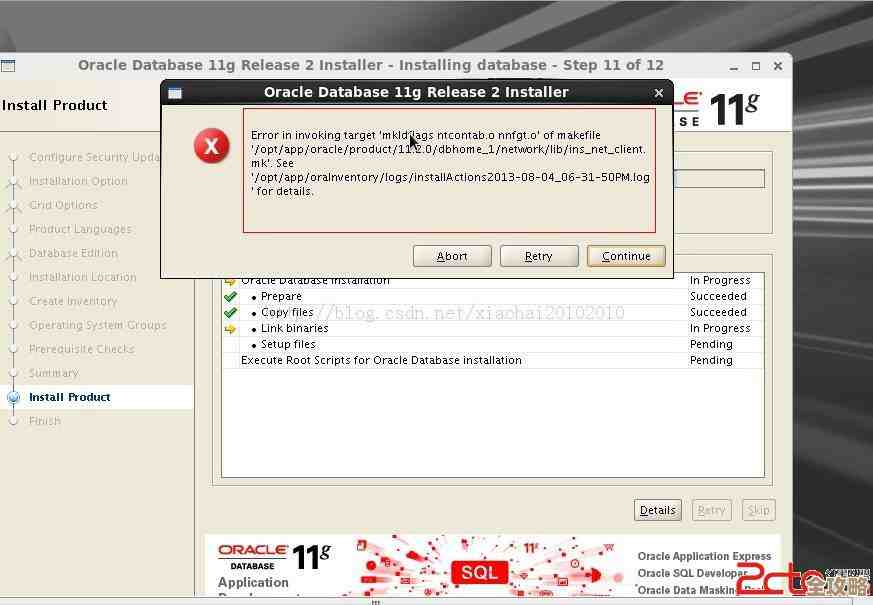The height and width of the screenshot is (605, 873).
Task: Select the Summary step in sidebar
Action: click(53, 373)
